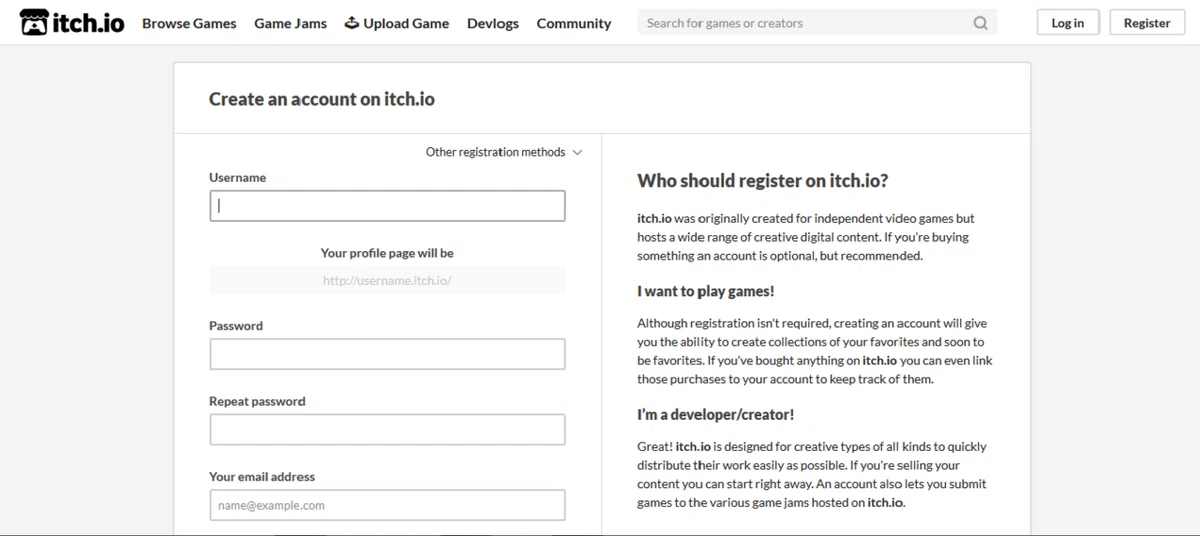Click the Upload Game joystick icon
The height and width of the screenshot is (536, 1200).
351,22
